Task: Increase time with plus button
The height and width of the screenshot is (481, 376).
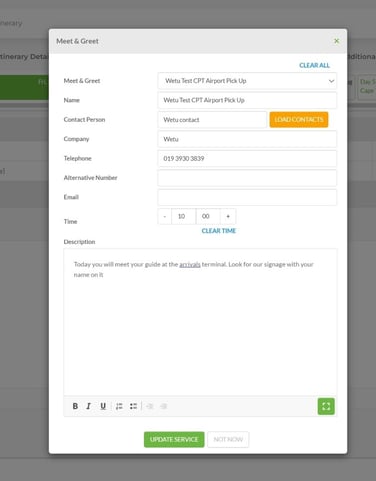Action: pos(228,216)
